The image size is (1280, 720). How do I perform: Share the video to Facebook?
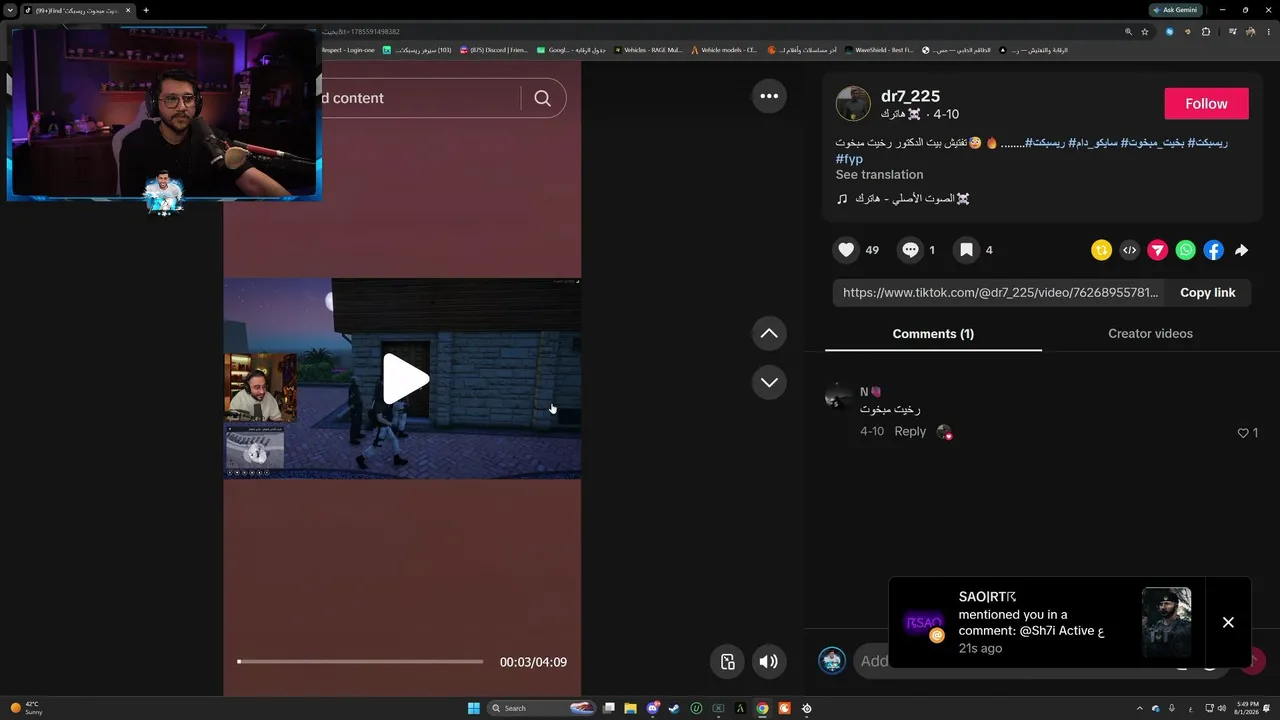[x=1213, y=250]
